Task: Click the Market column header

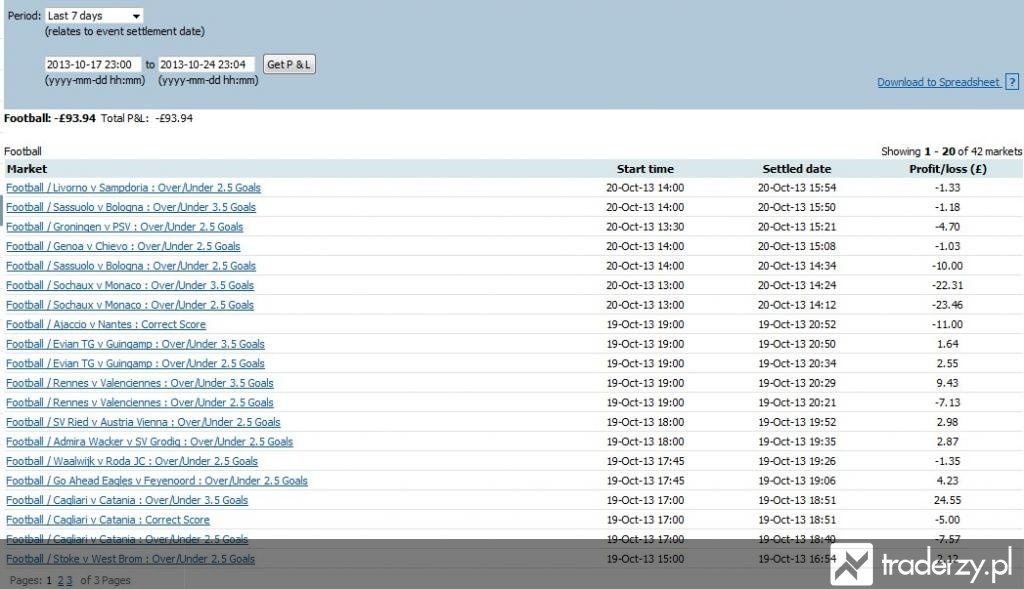Action: coord(27,169)
